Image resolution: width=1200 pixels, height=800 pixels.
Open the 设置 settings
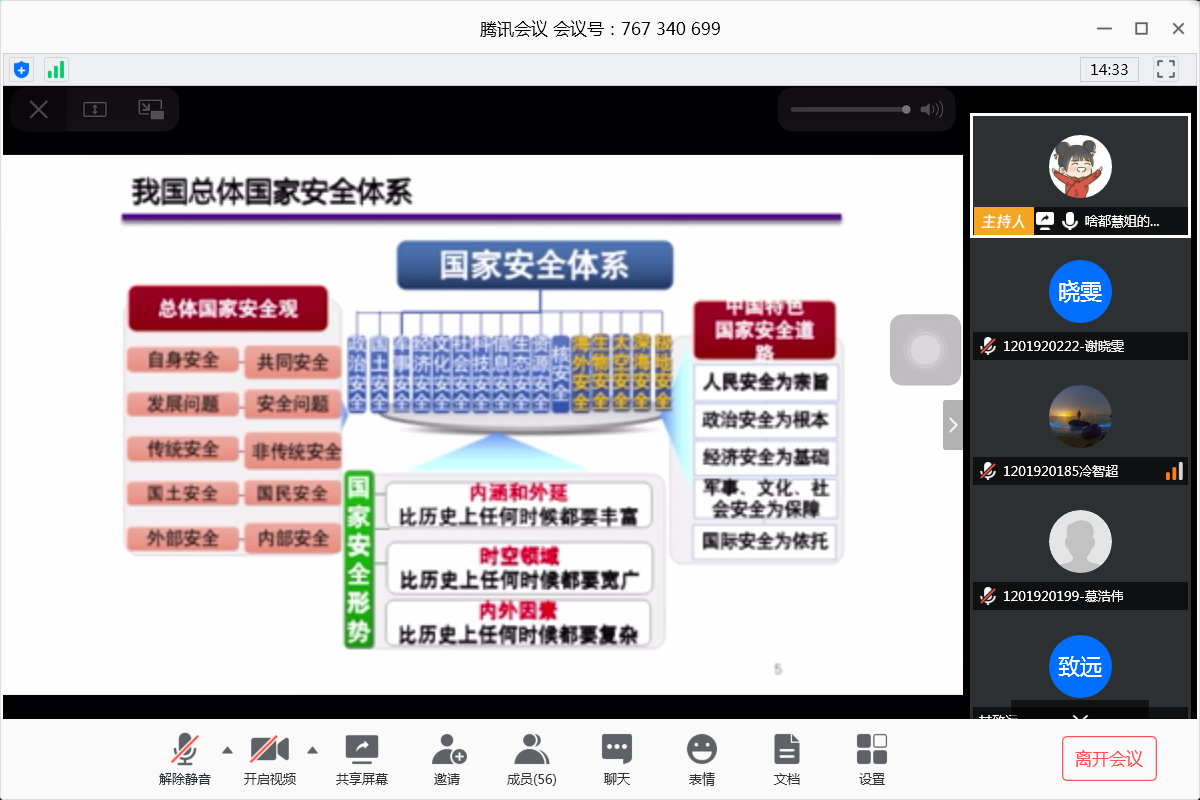(x=872, y=758)
